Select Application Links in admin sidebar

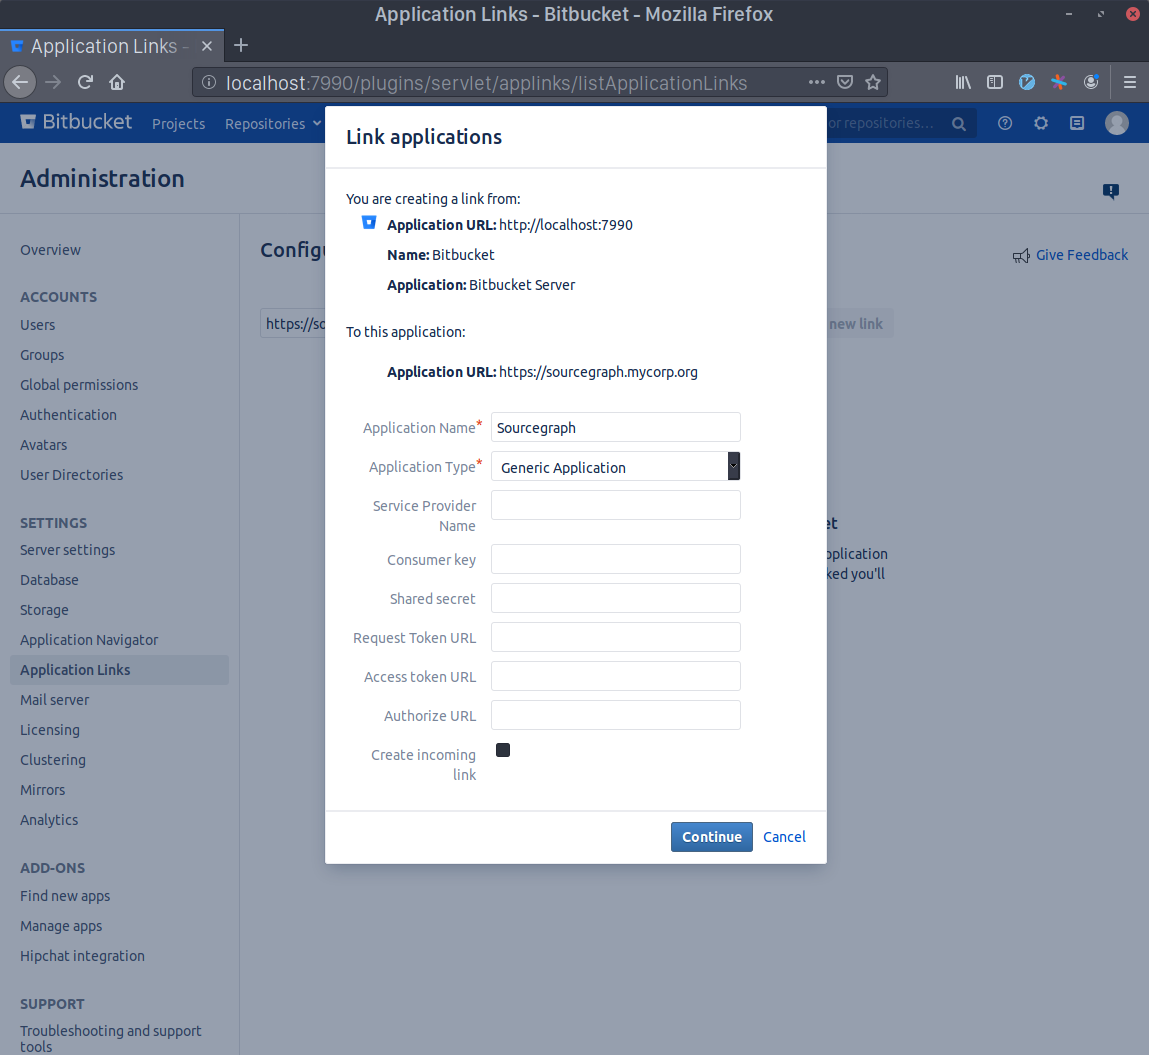[x=119, y=670]
